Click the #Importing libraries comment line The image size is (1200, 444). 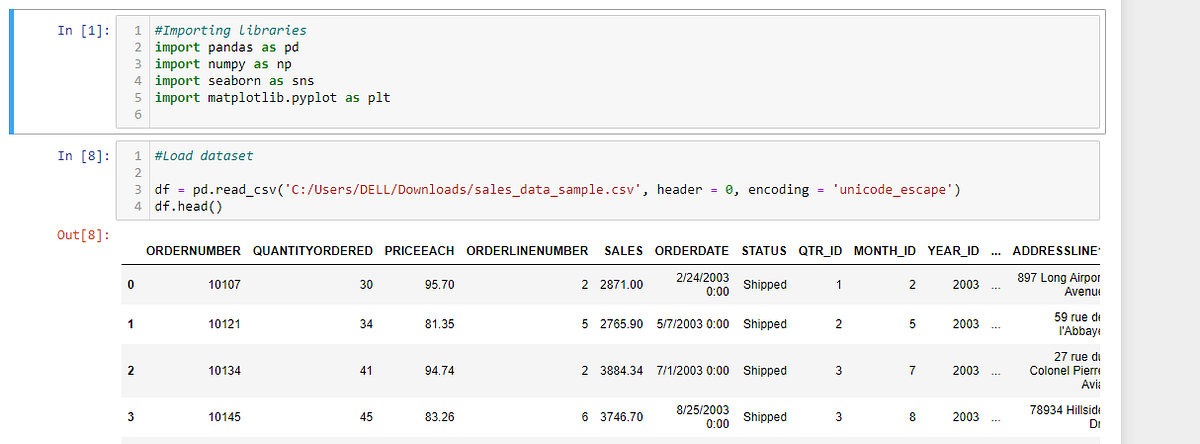pos(231,31)
